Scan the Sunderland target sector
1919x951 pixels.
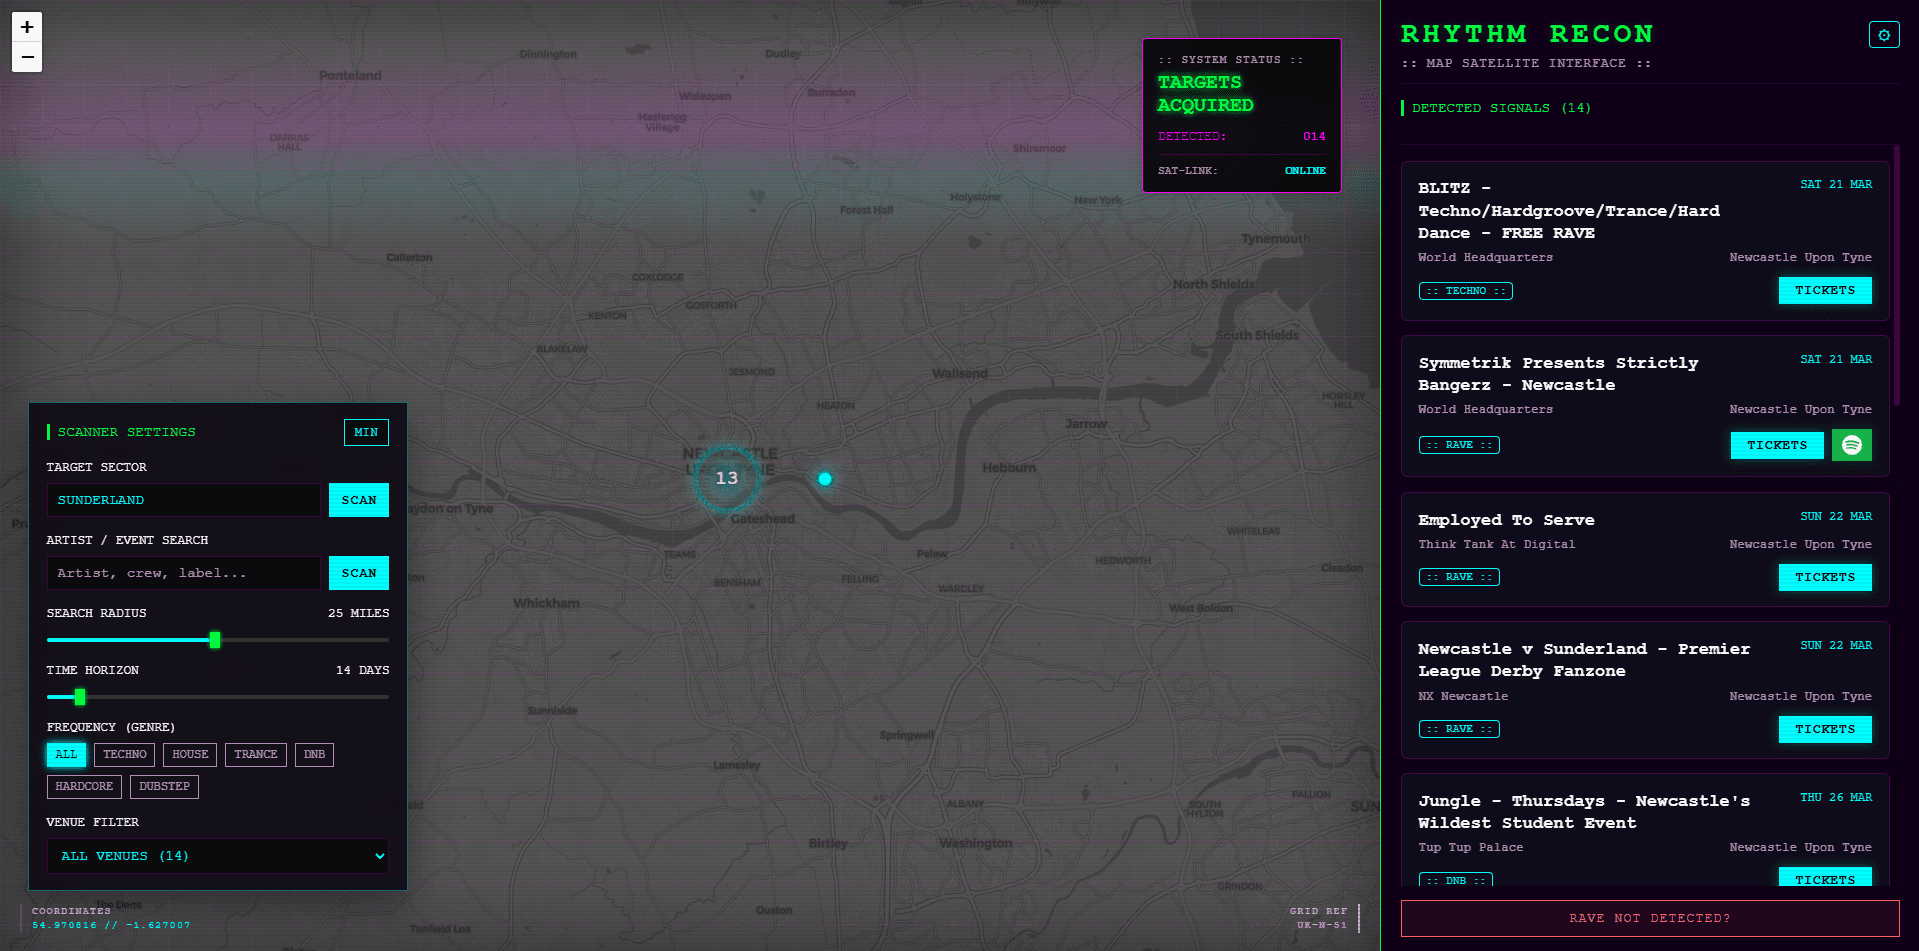click(359, 500)
